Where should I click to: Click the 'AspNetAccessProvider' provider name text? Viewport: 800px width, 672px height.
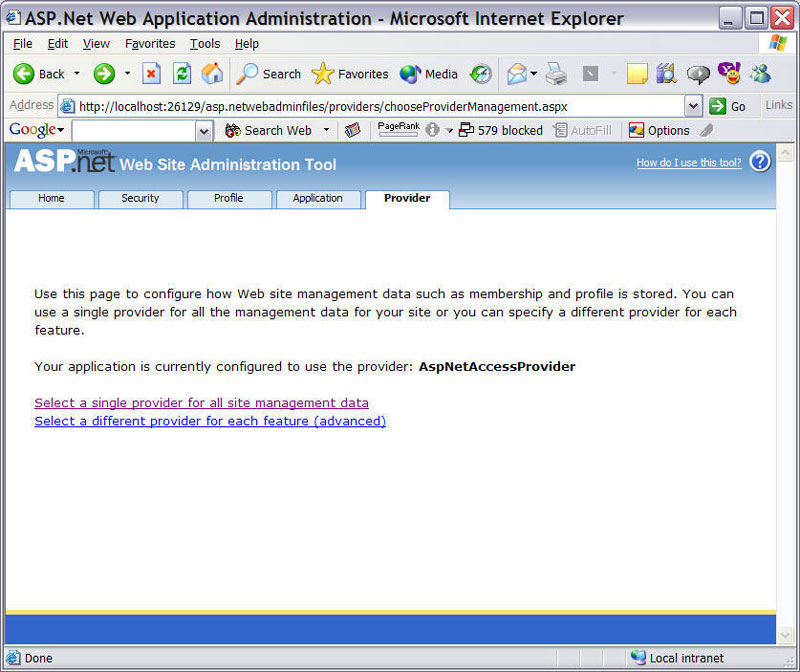[x=497, y=367]
